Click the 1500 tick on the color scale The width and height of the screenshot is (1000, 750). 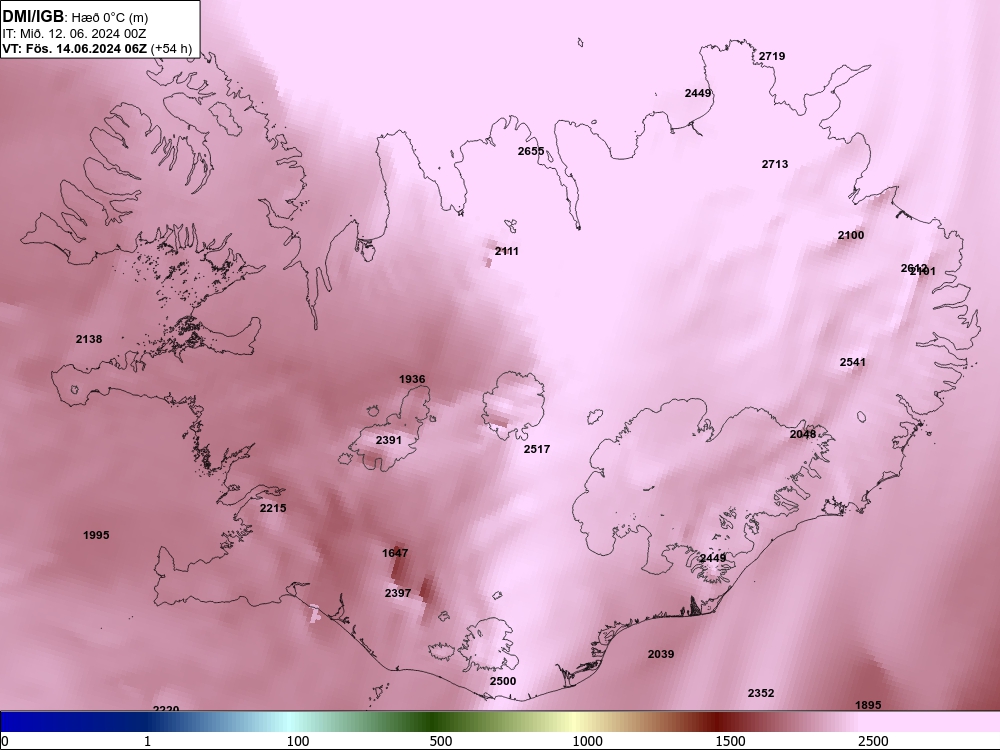click(x=730, y=741)
